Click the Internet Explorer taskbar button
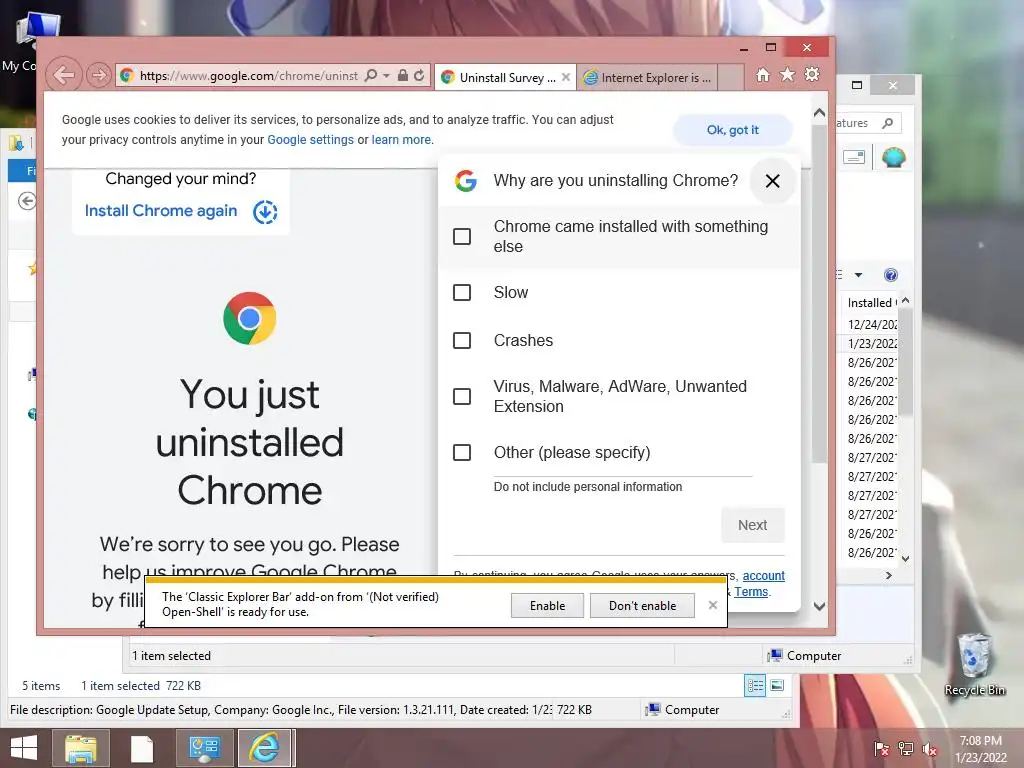This screenshot has width=1024, height=768. pyautogui.click(x=265, y=748)
